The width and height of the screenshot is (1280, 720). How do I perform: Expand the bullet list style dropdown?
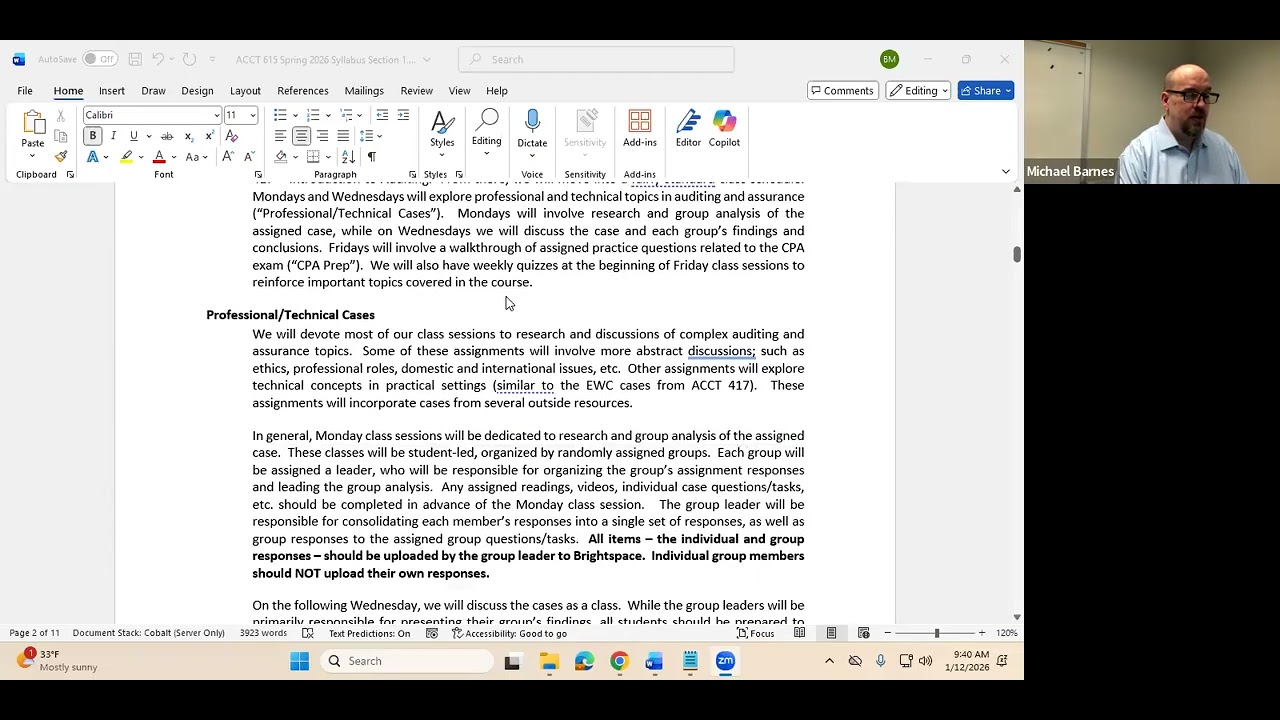295,115
